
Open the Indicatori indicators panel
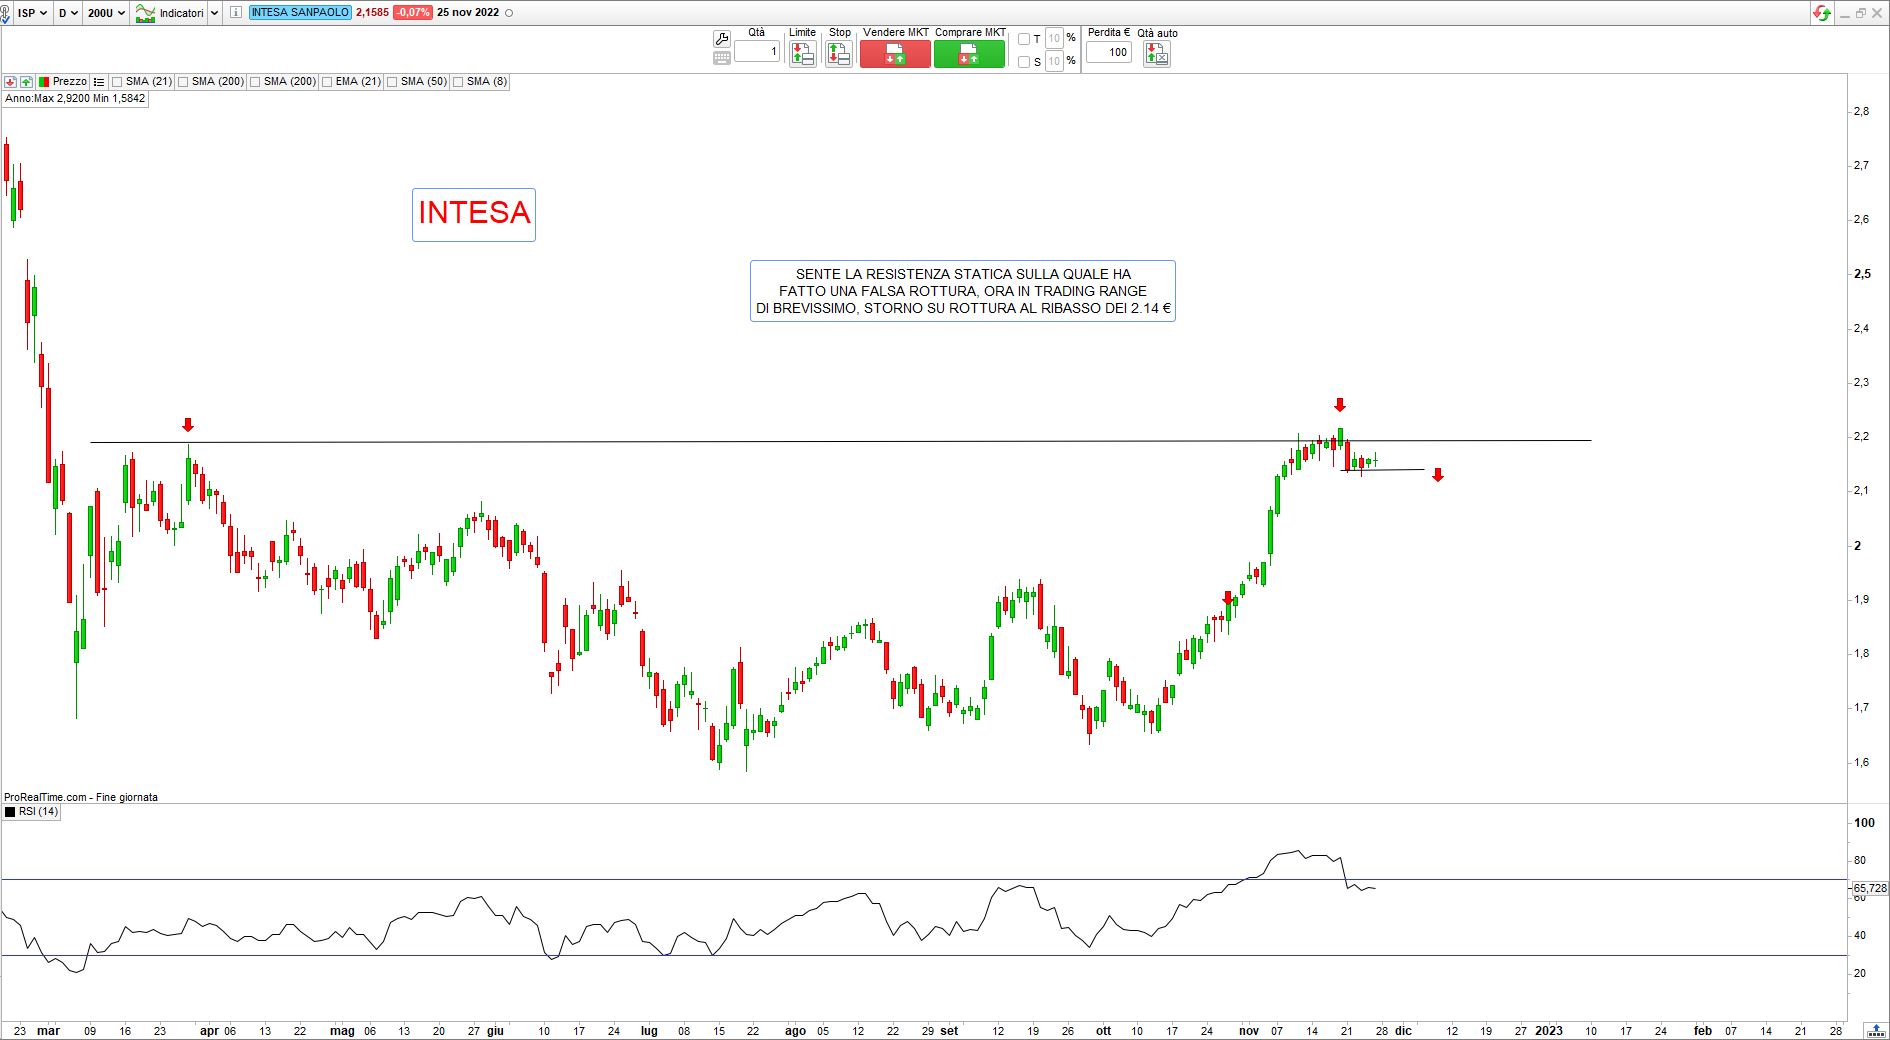[170, 13]
